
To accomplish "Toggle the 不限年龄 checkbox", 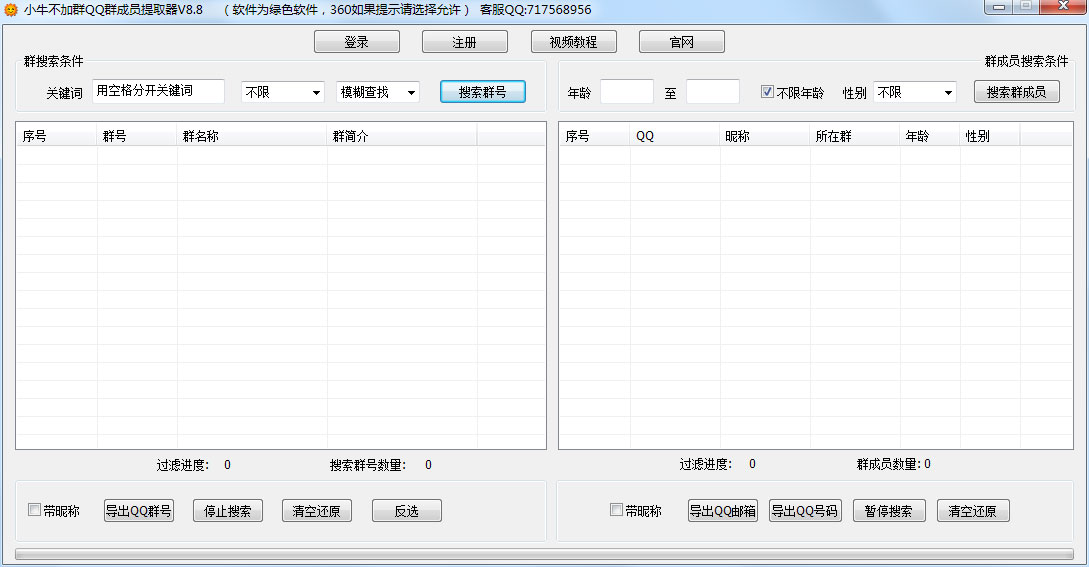I will click(x=768, y=92).
